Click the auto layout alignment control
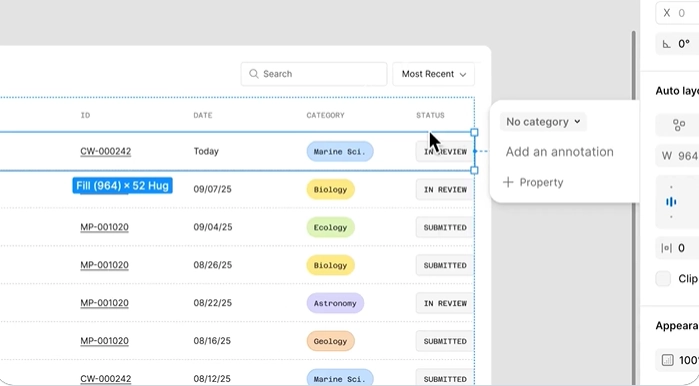The image size is (699, 386). tap(677, 202)
